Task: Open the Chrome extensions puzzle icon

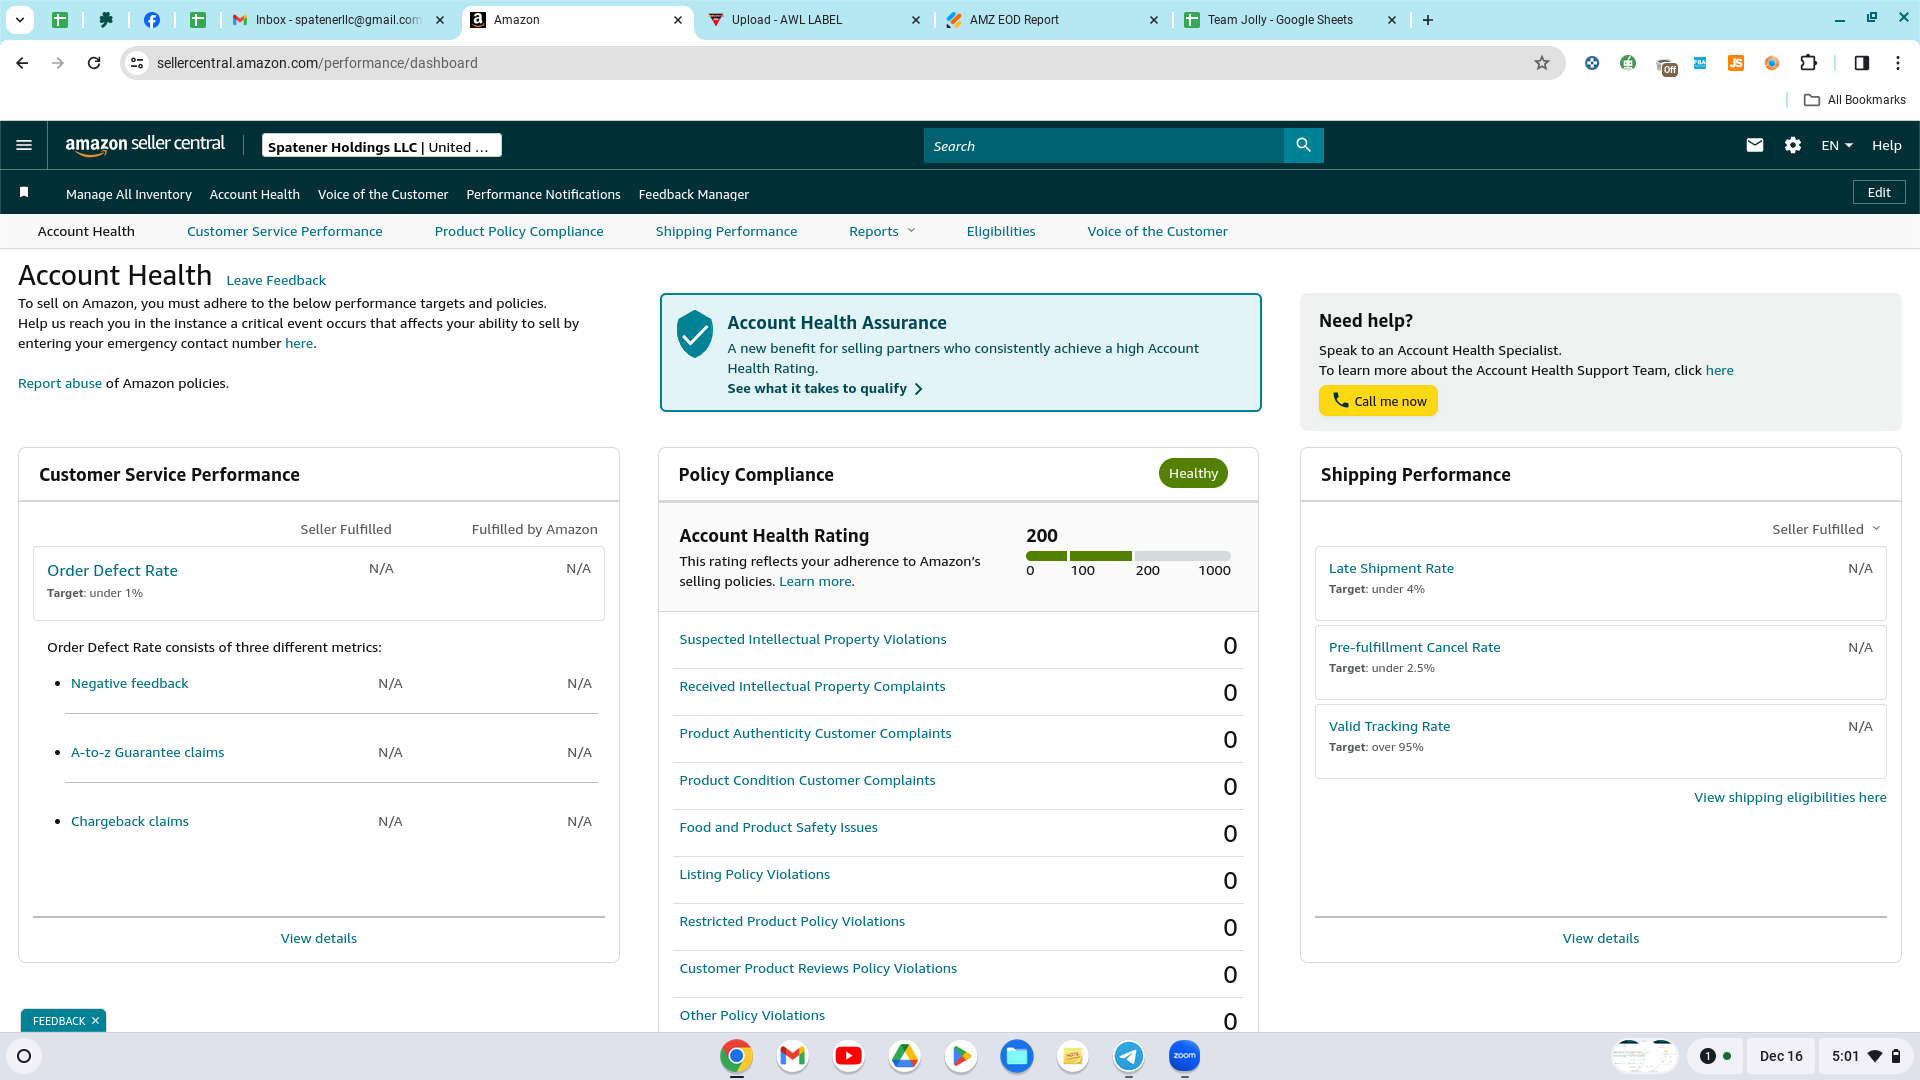Action: point(1808,63)
